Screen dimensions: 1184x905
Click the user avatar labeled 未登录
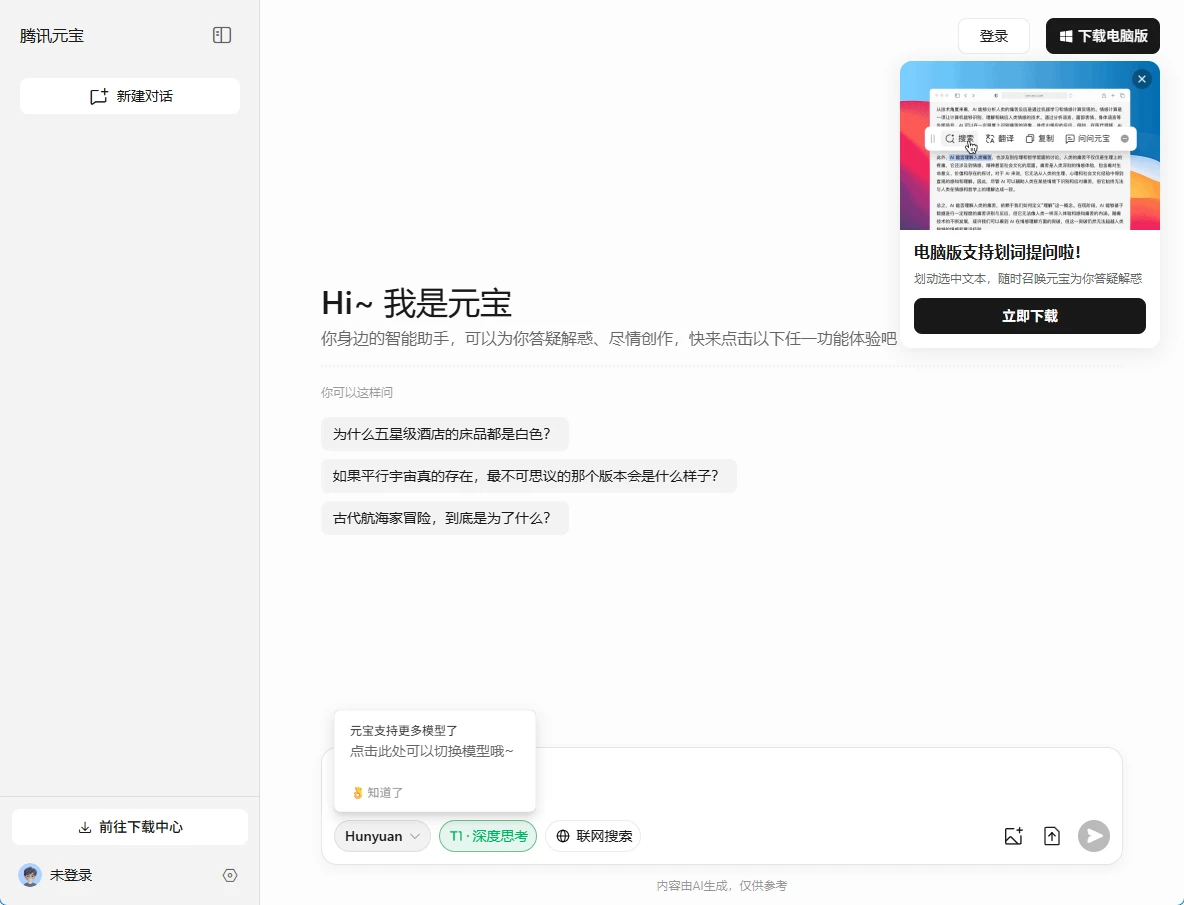(x=30, y=875)
